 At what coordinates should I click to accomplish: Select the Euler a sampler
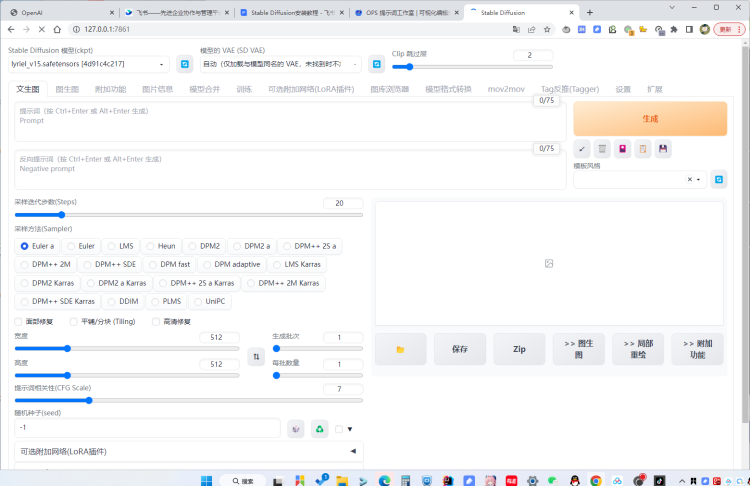[37, 246]
